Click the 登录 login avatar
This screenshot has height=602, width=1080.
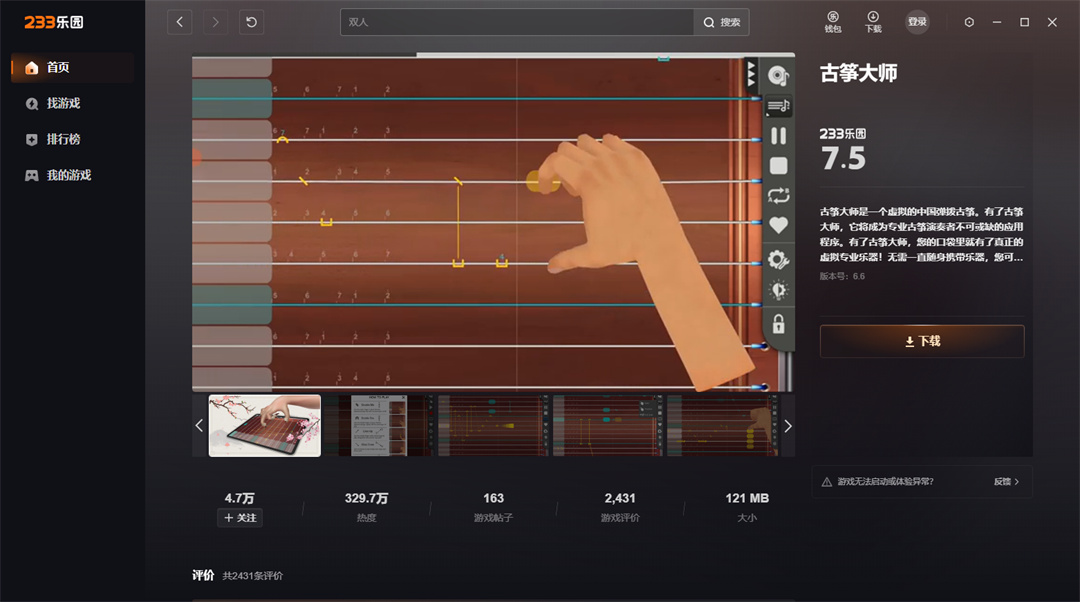[917, 22]
